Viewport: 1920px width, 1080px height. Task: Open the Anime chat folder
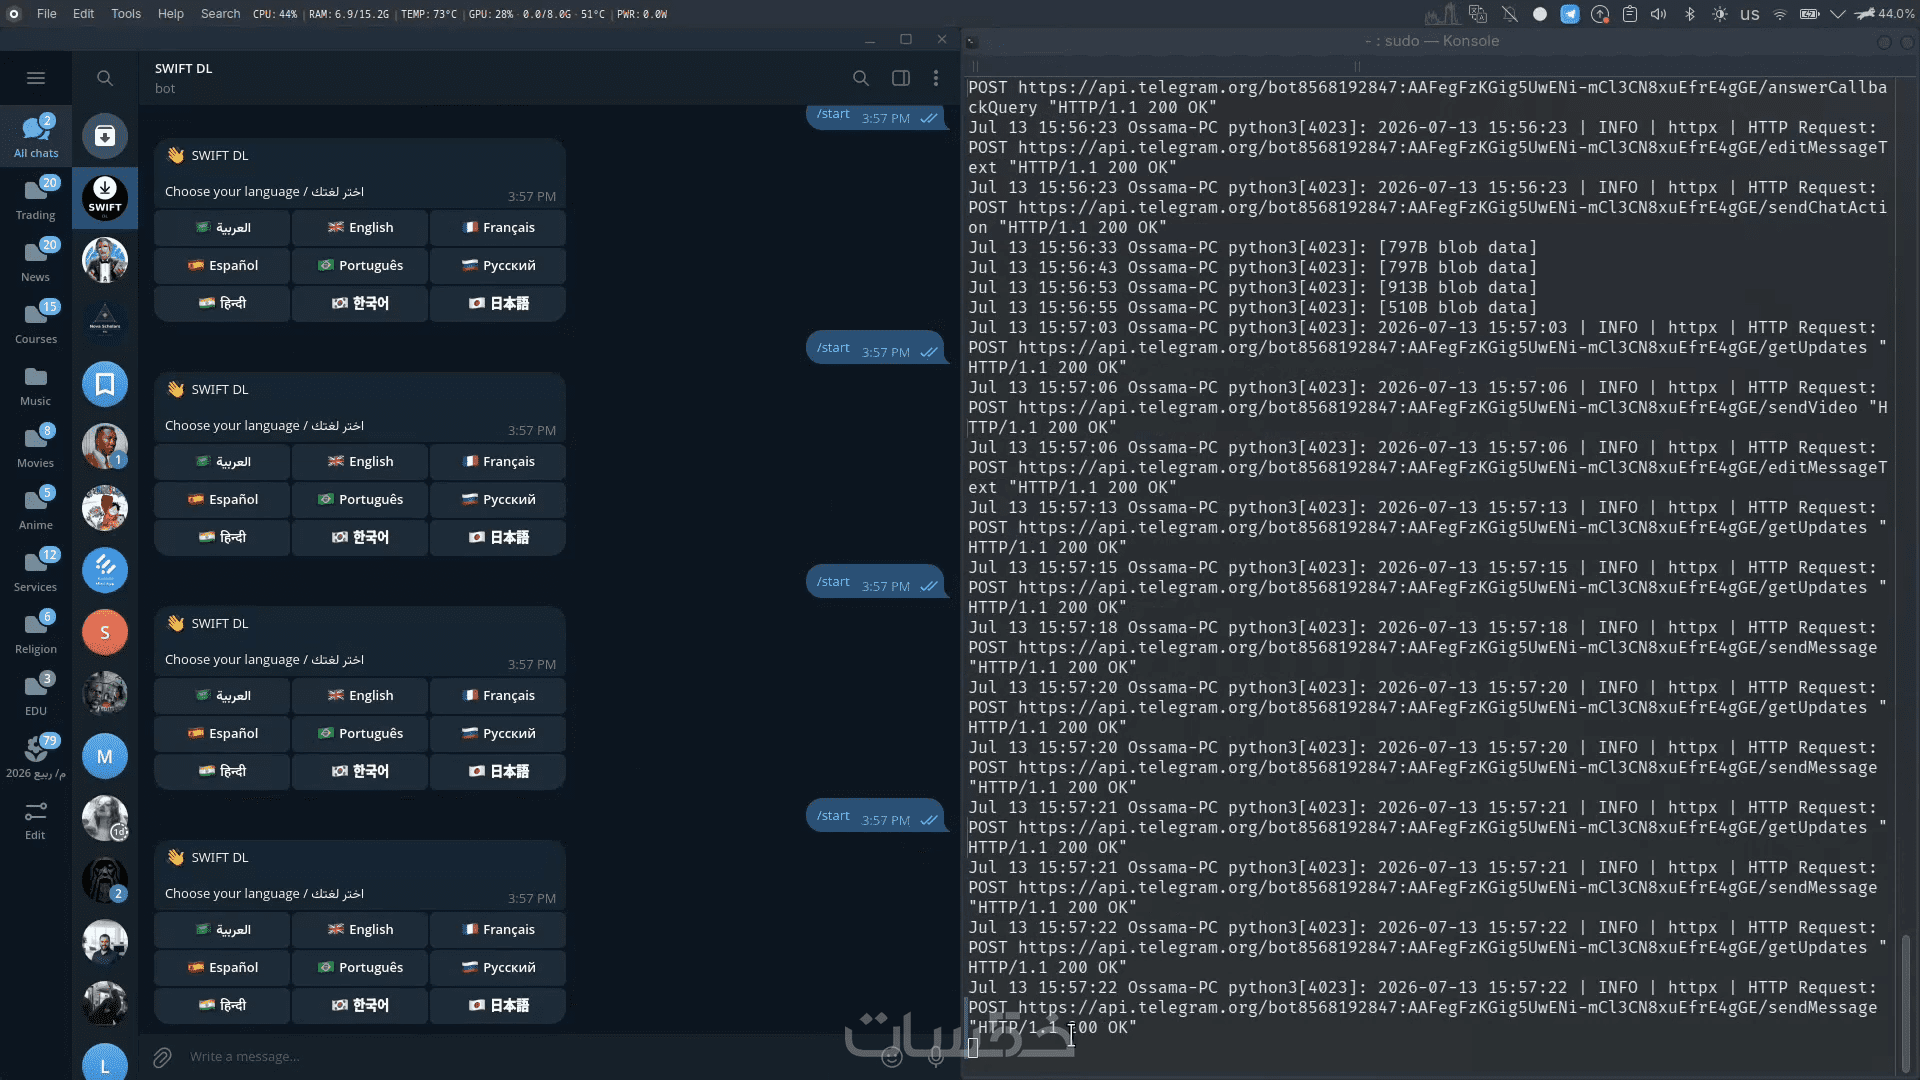(x=36, y=507)
